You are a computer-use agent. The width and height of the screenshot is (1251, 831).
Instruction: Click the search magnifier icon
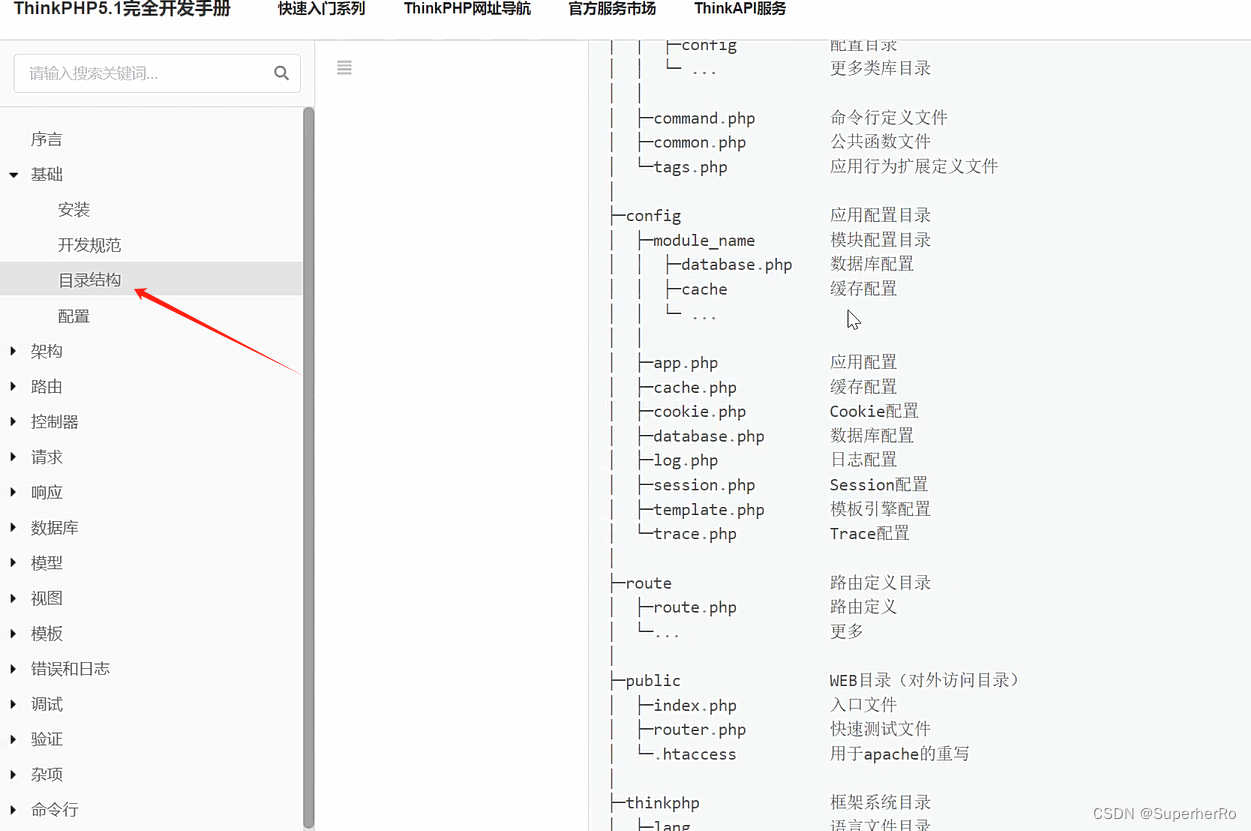click(281, 73)
